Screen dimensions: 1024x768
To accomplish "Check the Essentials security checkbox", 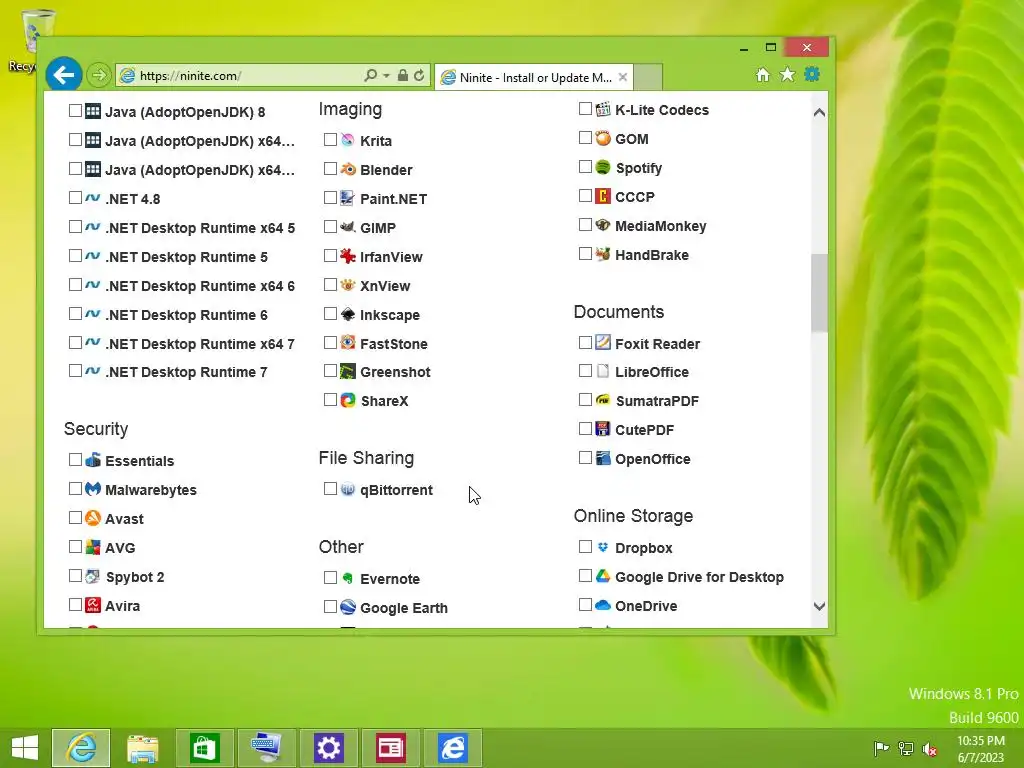I will [75, 460].
